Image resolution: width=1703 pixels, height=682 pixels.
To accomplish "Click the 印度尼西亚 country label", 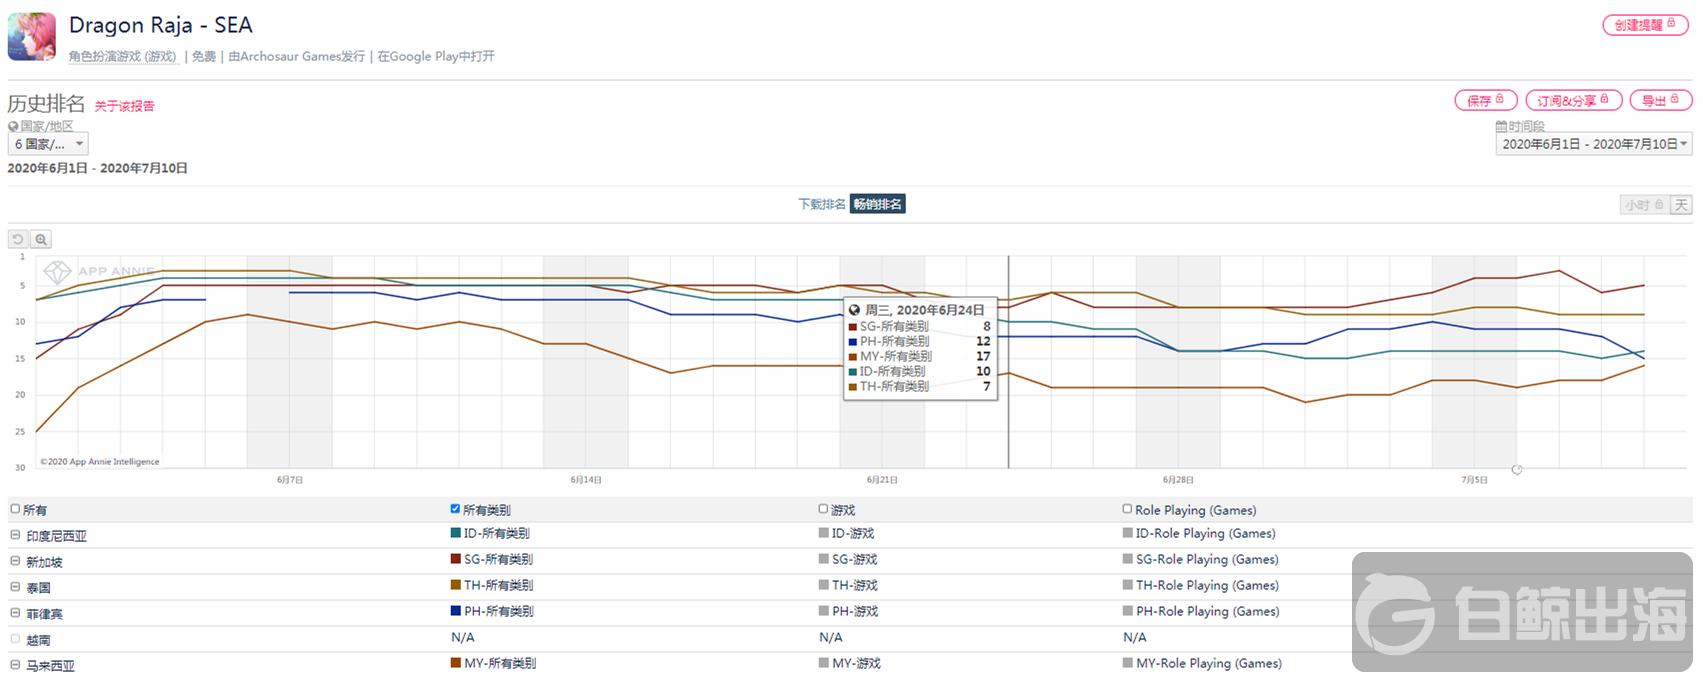I will pos(57,536).
